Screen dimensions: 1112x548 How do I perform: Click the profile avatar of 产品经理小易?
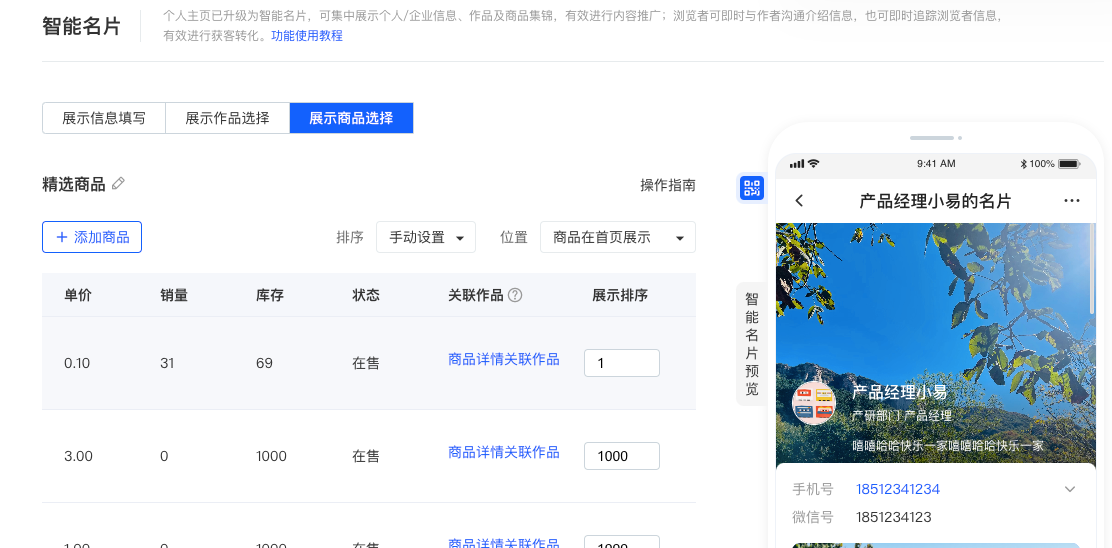(x=814, y=403)
